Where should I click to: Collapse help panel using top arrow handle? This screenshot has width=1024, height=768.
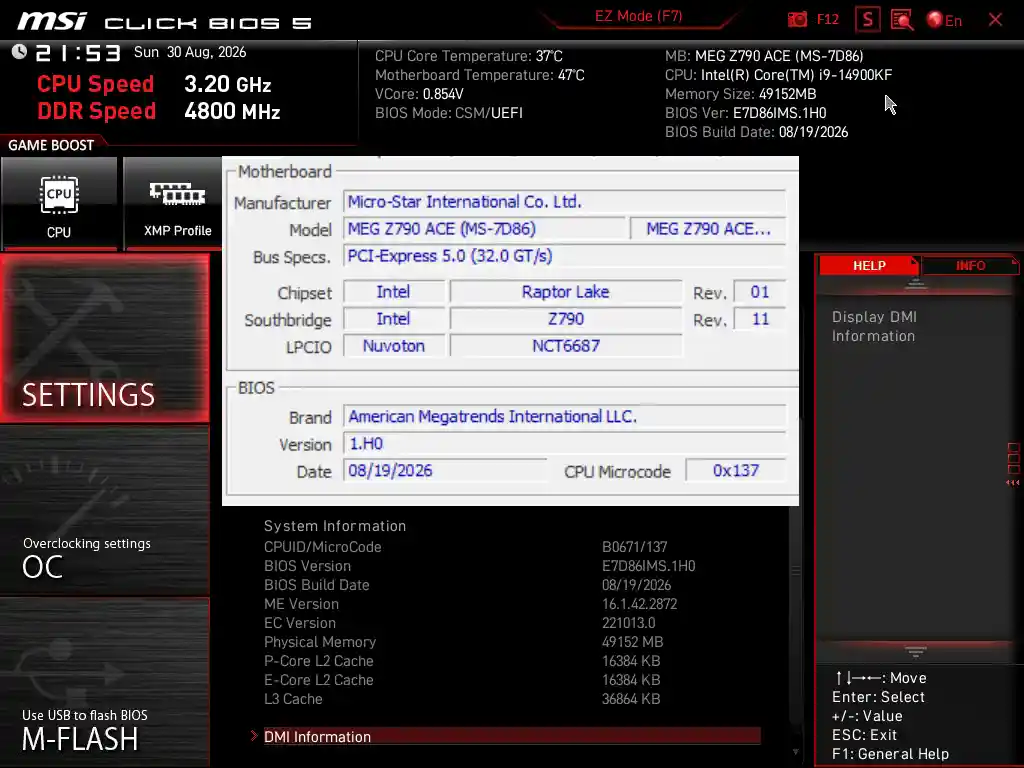[916, 284]
